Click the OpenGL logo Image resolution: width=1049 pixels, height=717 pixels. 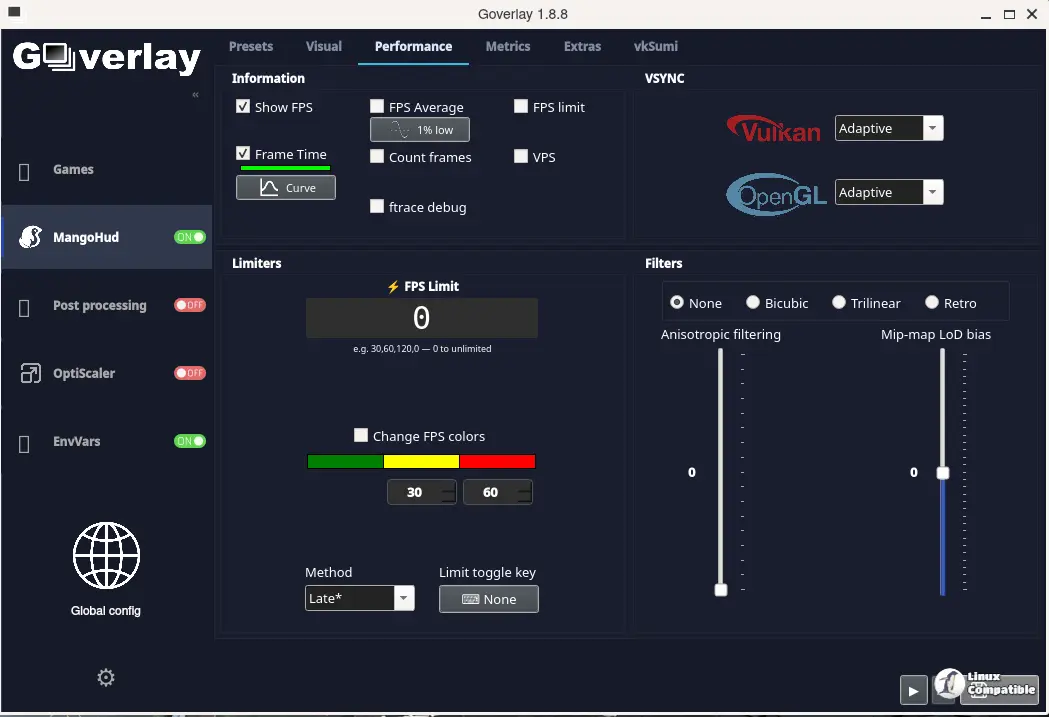[x=776, y=194]
